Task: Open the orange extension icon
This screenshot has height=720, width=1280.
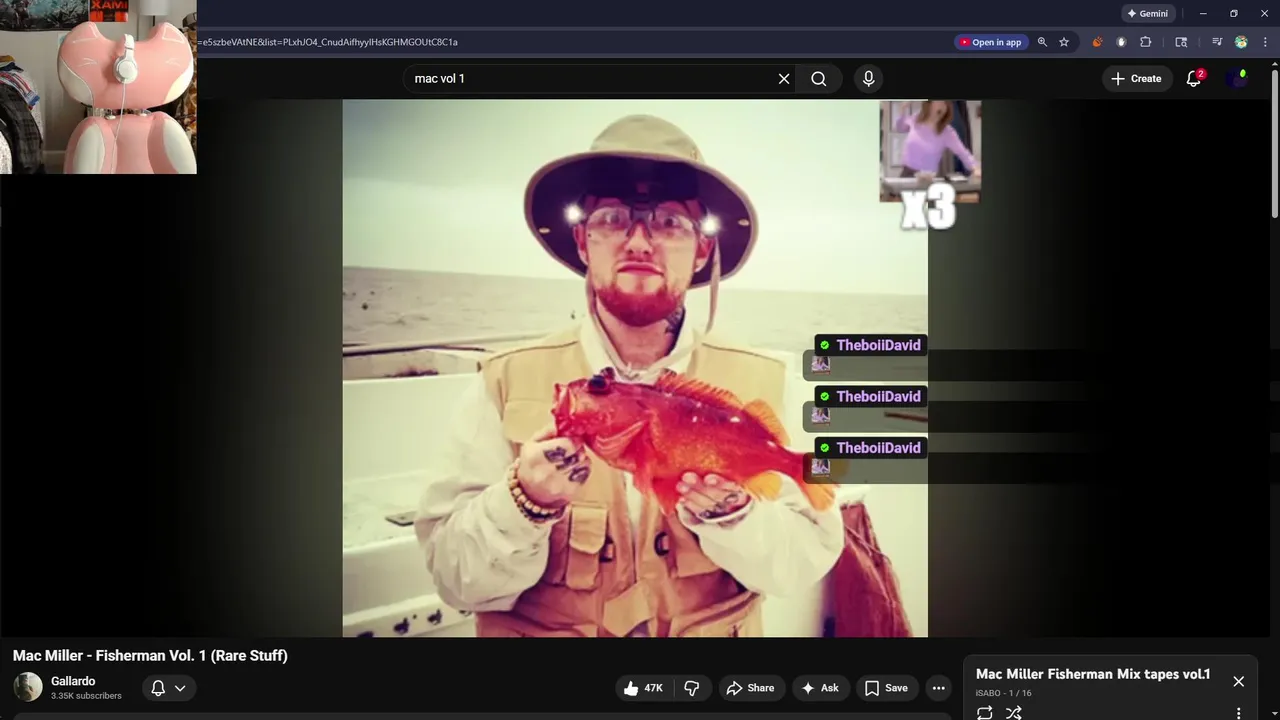Action: pos(1097,42)
